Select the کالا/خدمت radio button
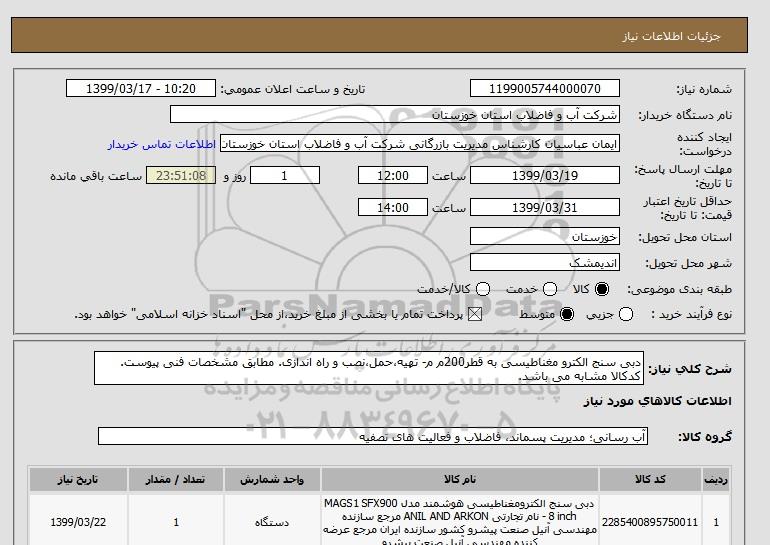770x545 pixels. pos(483,289)
